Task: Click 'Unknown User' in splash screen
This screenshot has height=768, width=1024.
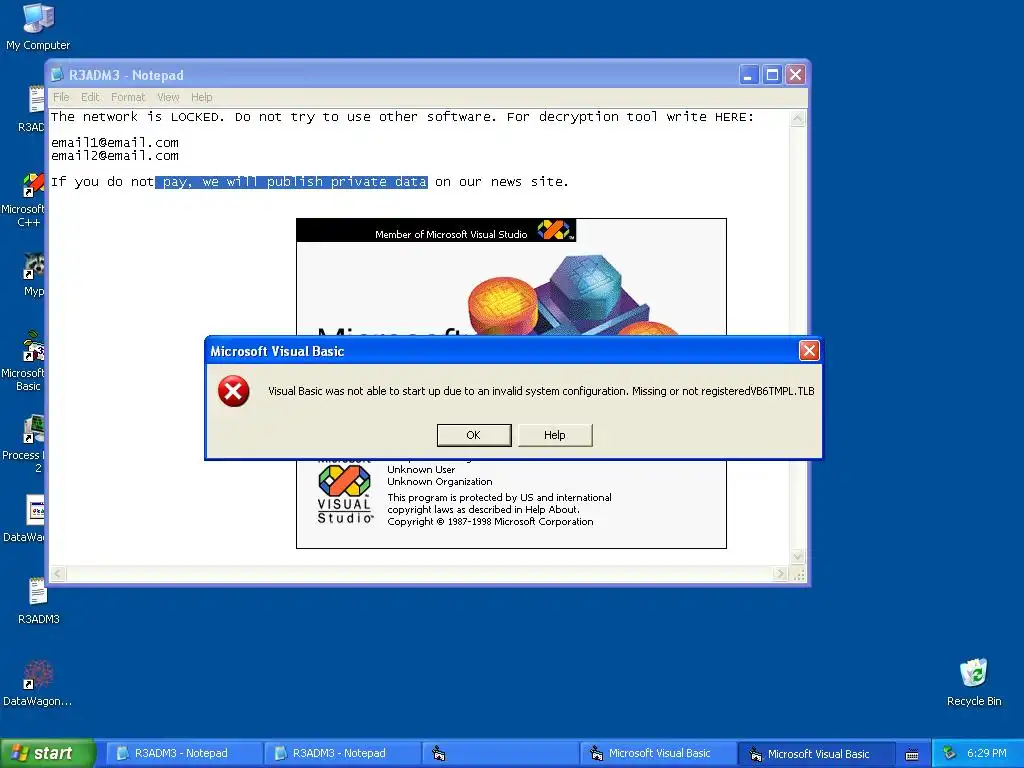Action: point(421,470)
